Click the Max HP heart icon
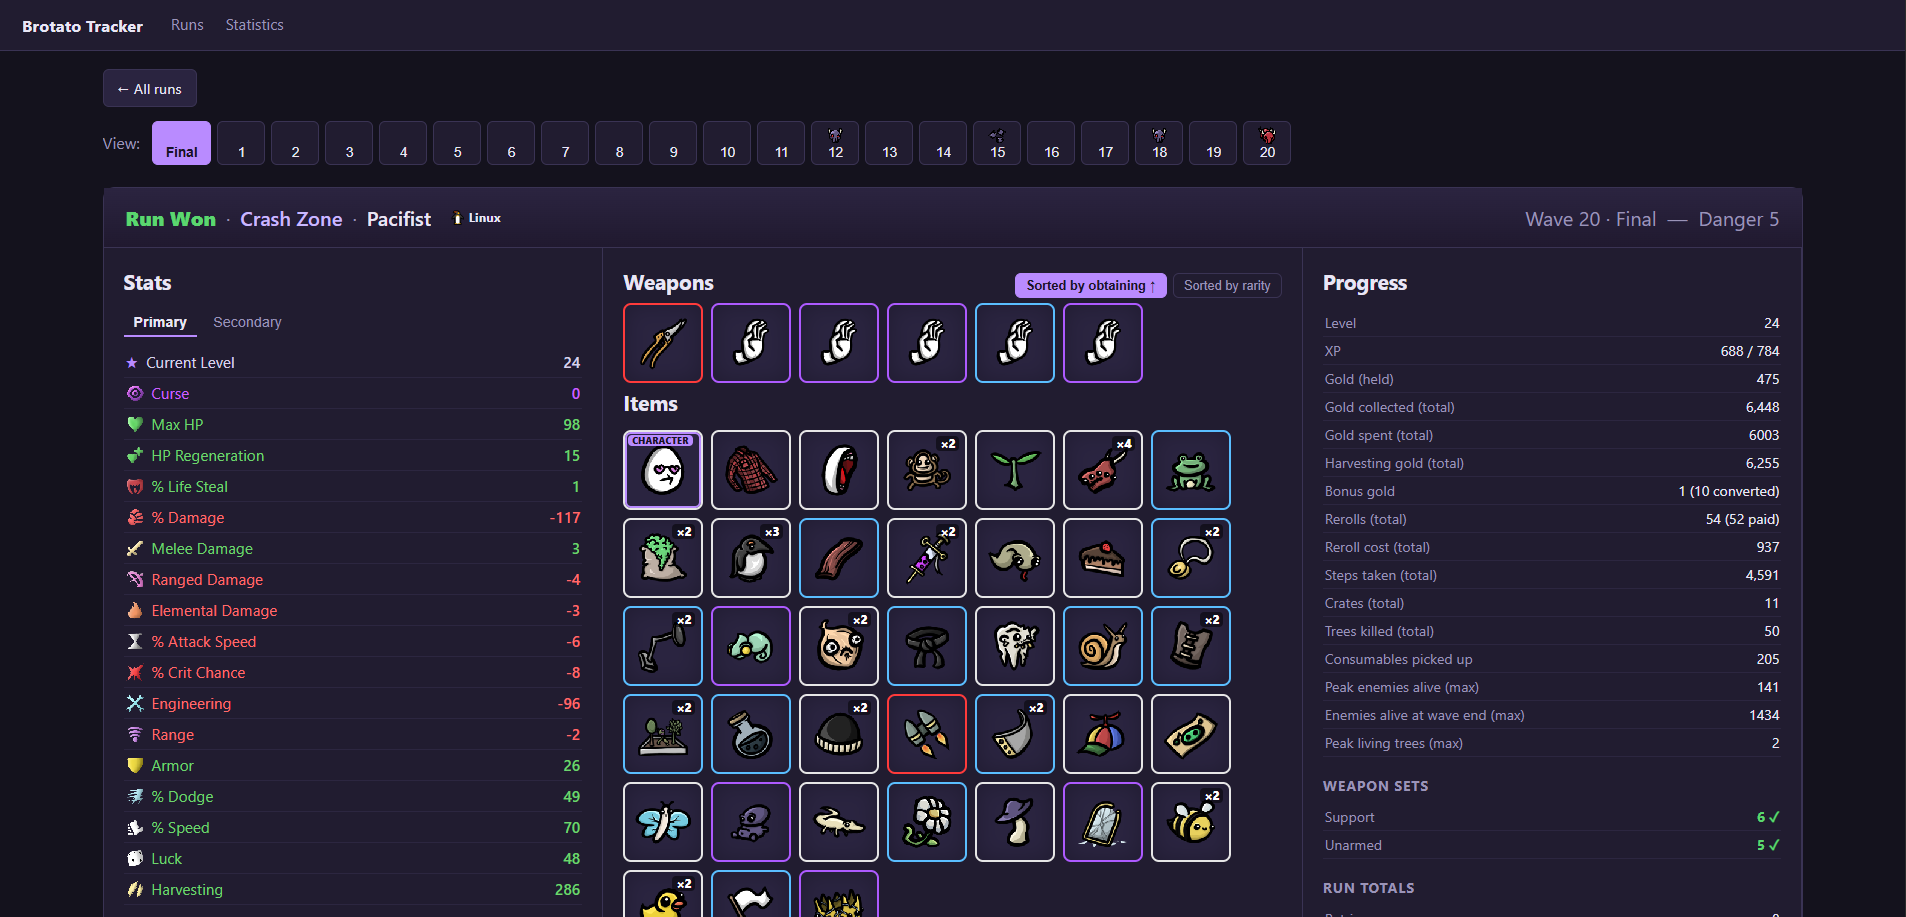The image size is (1906, 917). 135,424
